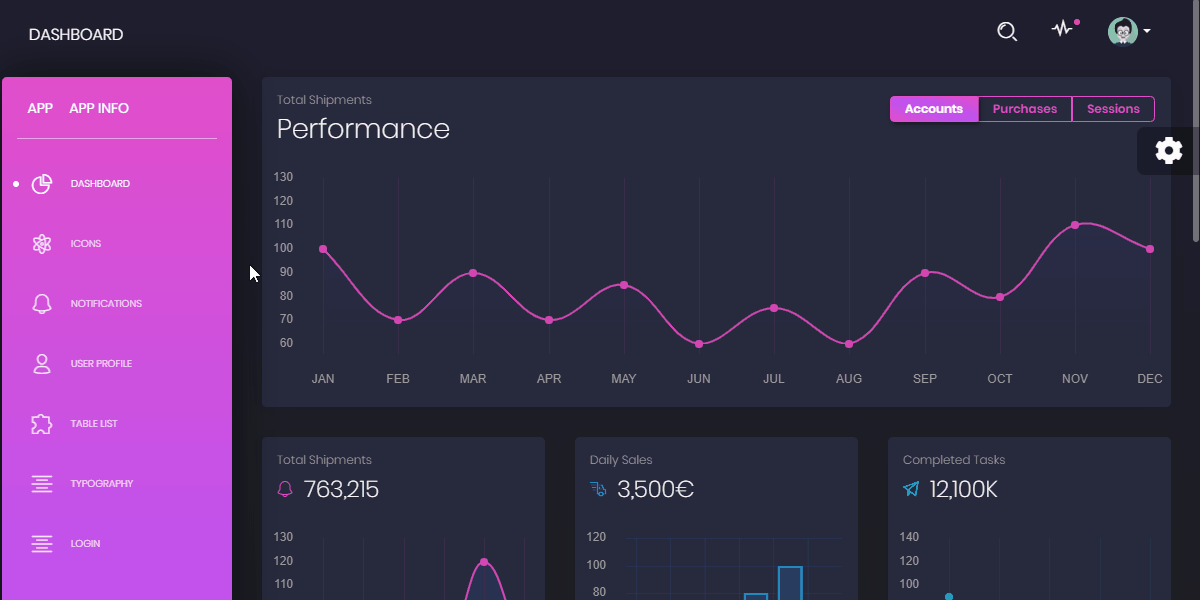This screenshot has height=600, width=1200.
Task: Enable the Sessions data view
Action: (x=1113, y=108)
